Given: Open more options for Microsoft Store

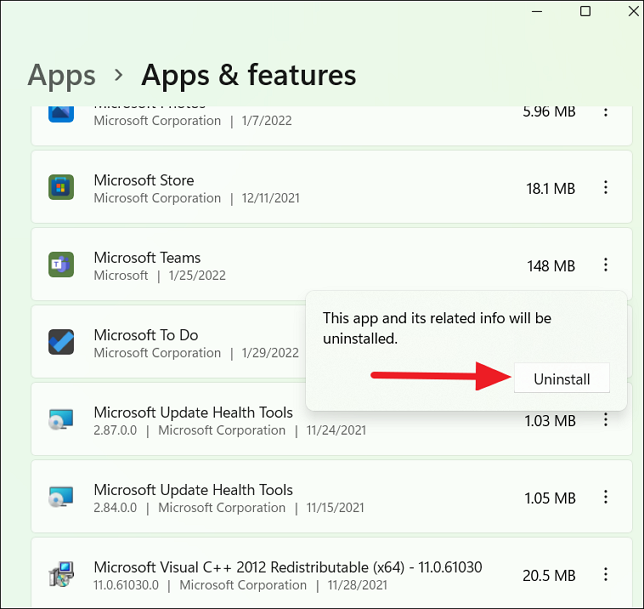Looking at the screenshot, I should (605, 187).
